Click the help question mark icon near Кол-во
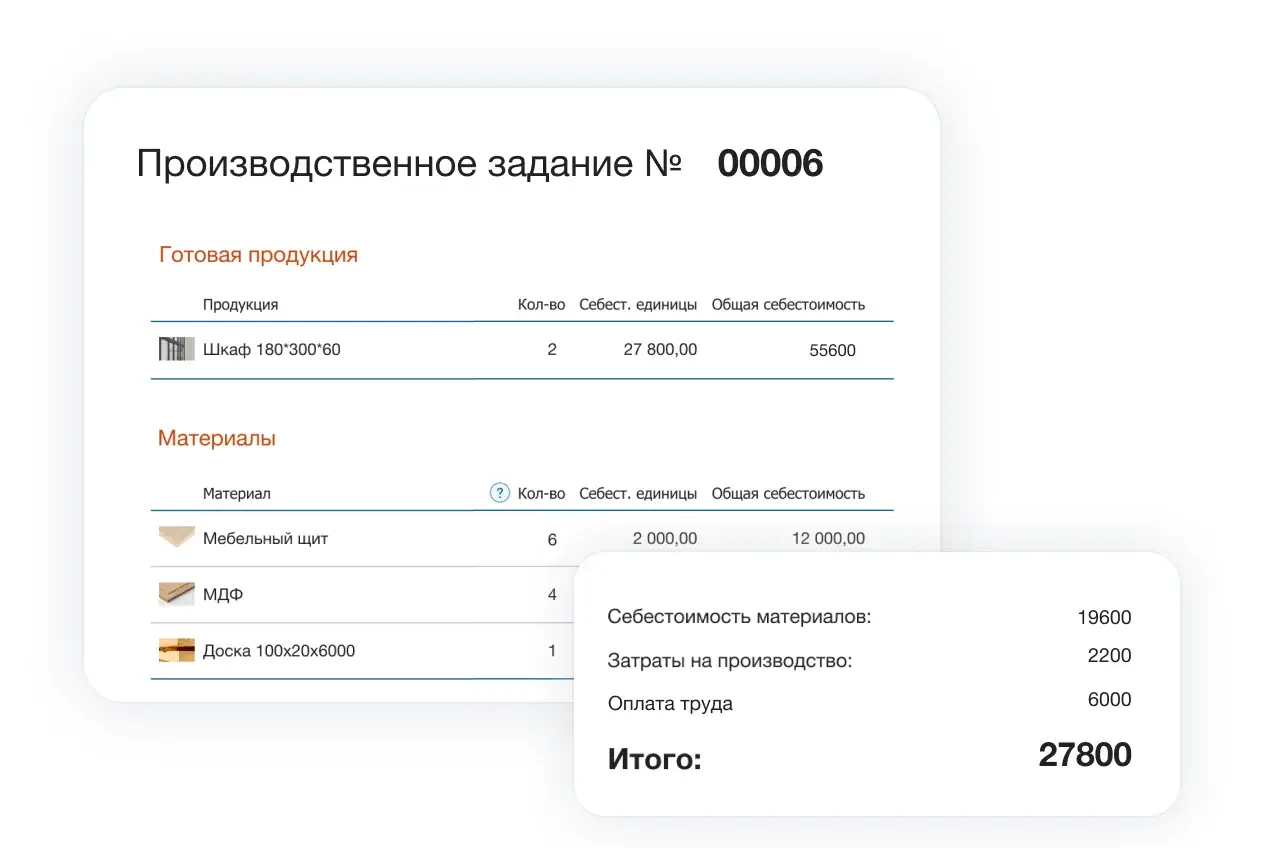This screenshot has width=1280, height=848. pos(500,493)
